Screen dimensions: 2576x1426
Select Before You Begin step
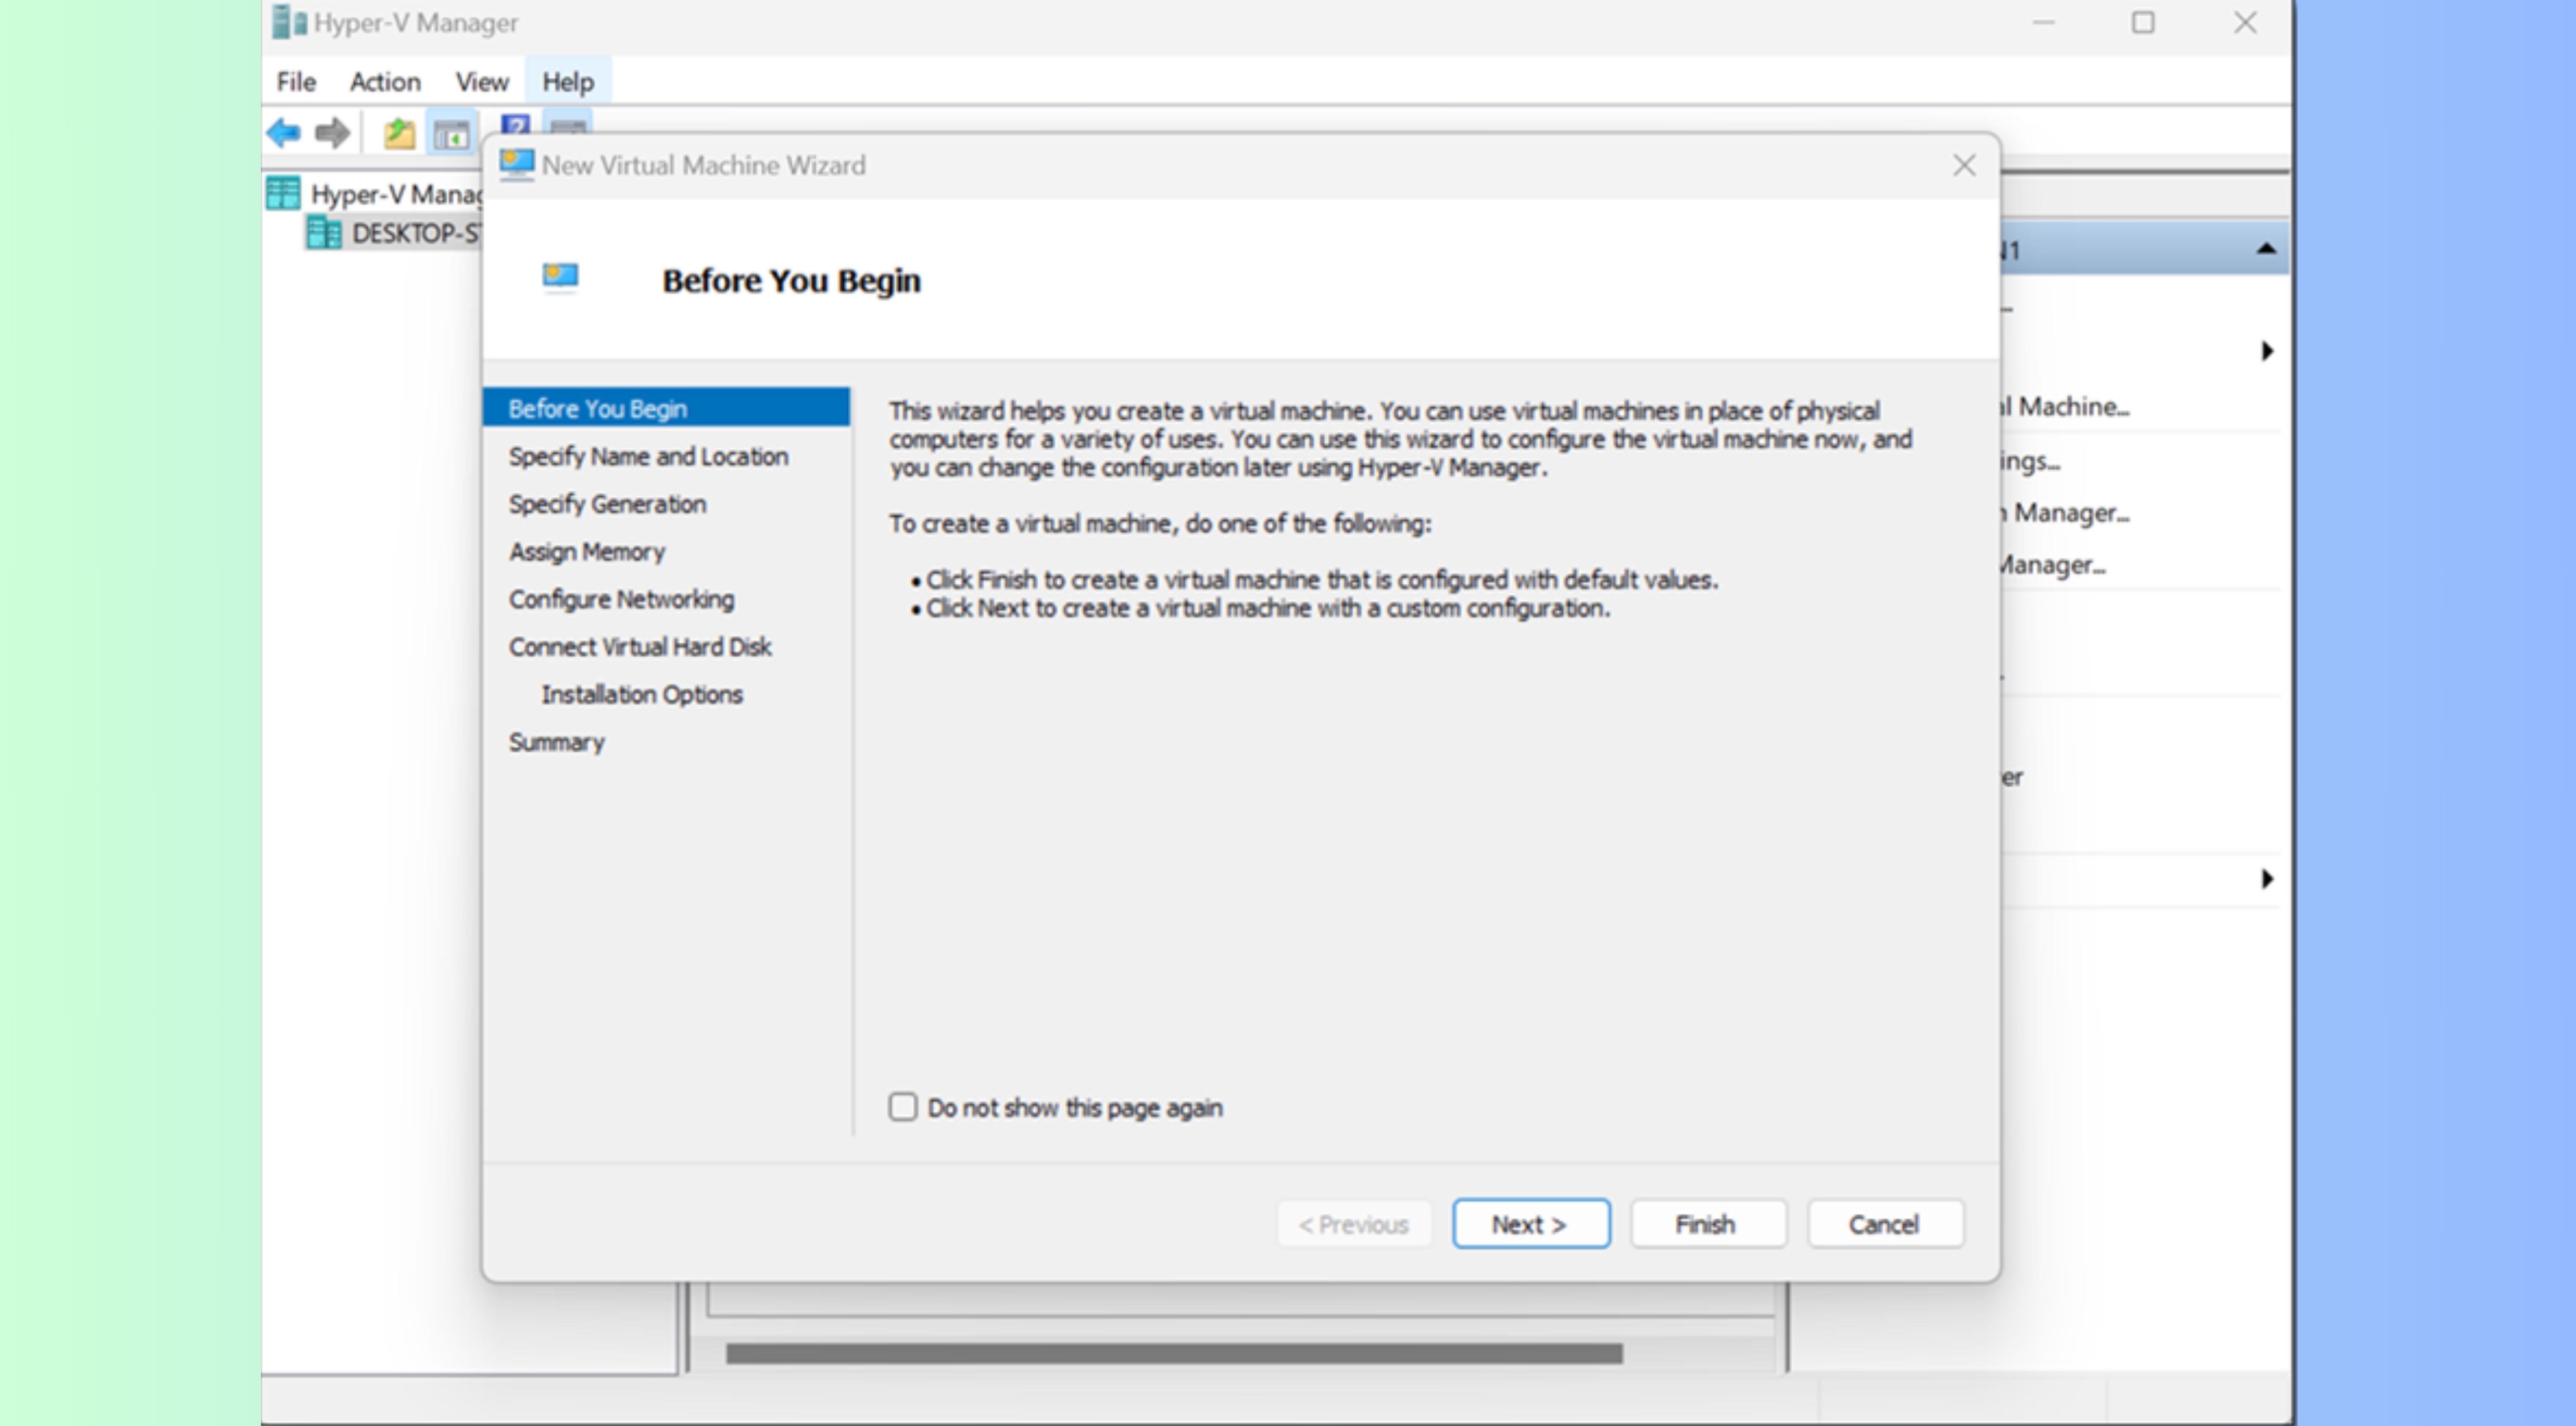[x=666, y=408]
